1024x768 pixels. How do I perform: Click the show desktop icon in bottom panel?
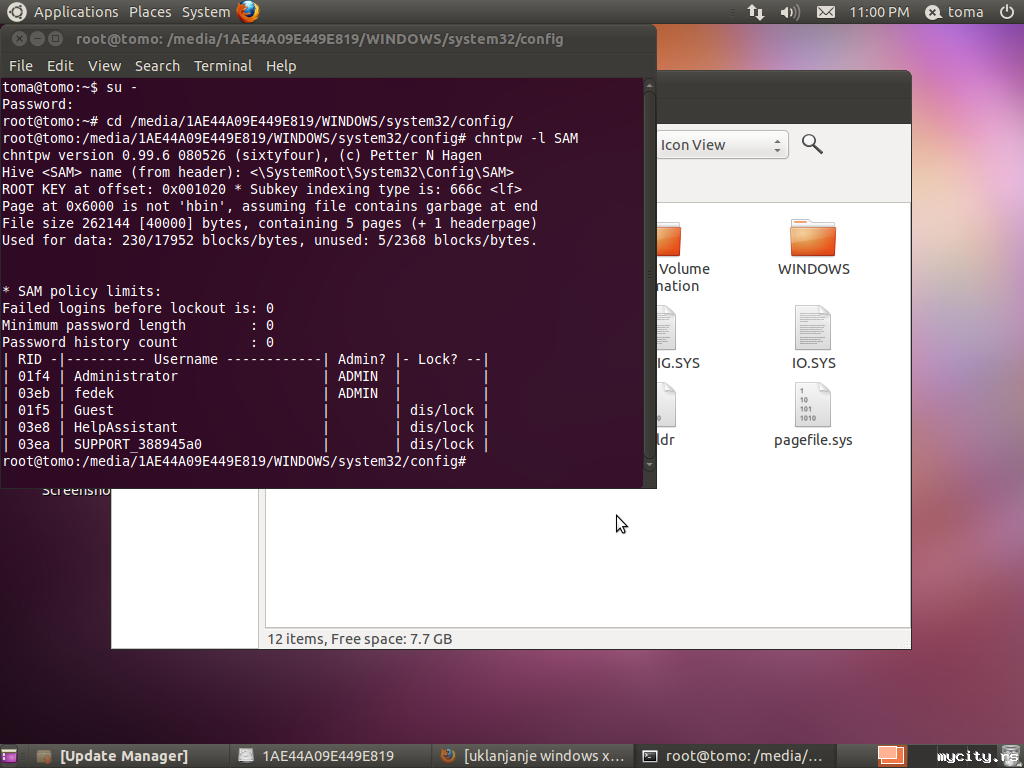tap(11, 756)
